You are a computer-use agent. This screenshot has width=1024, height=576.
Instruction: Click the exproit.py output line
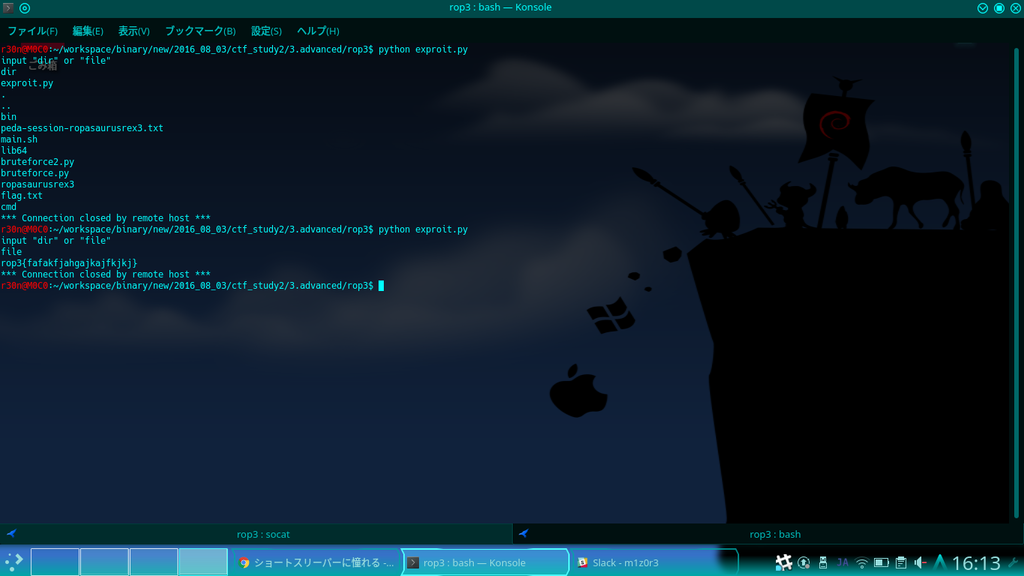(27, 83)
